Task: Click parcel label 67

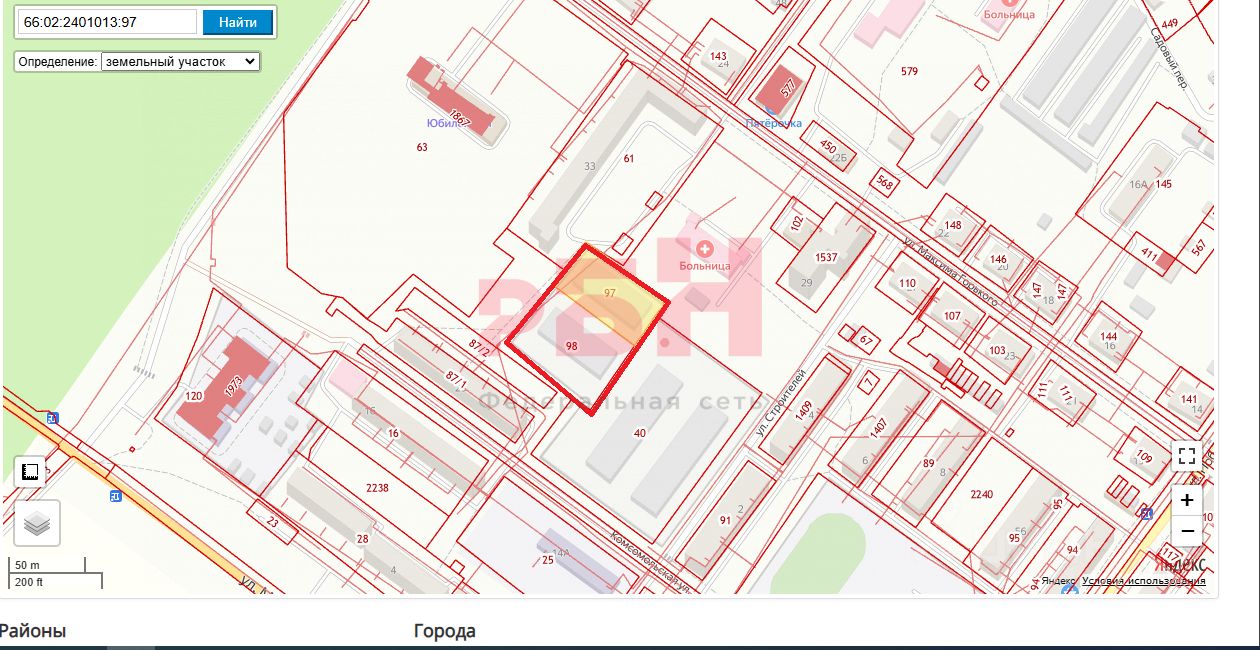Action: coord(866,341)
